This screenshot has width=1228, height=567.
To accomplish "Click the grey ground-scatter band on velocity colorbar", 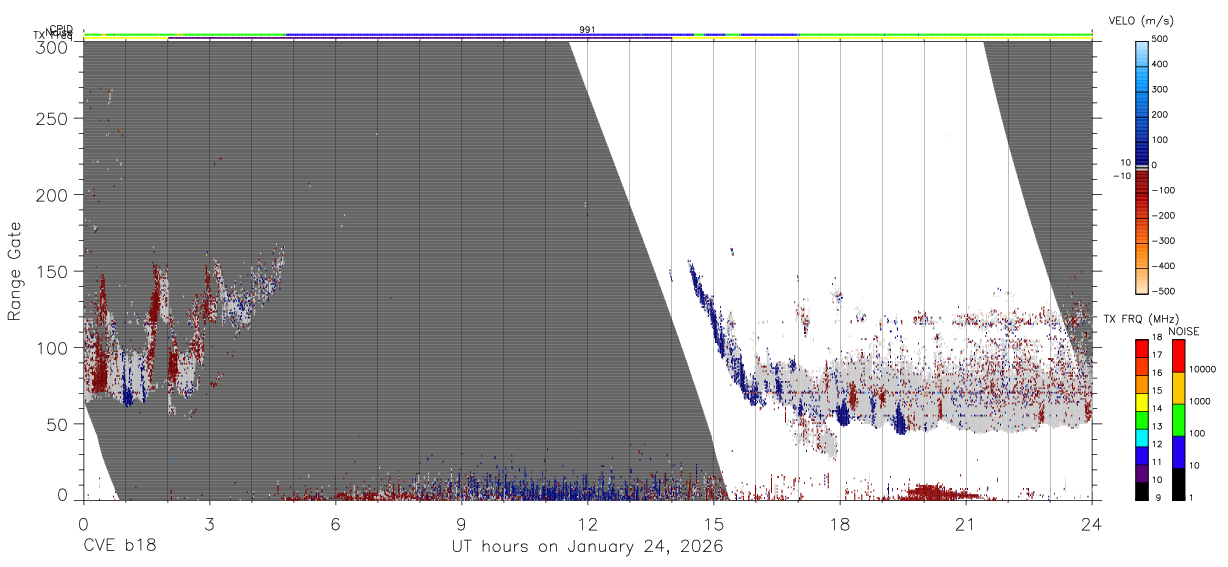I will click(x=1142, y=166).
